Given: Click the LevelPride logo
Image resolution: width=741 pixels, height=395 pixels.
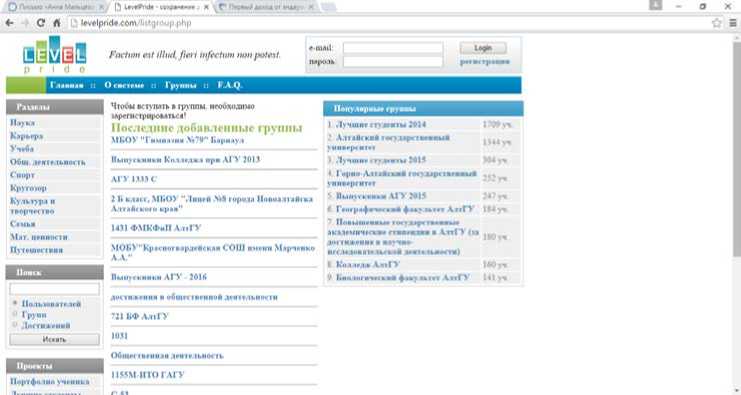Looking at the screenshot, I should (54, 55).
